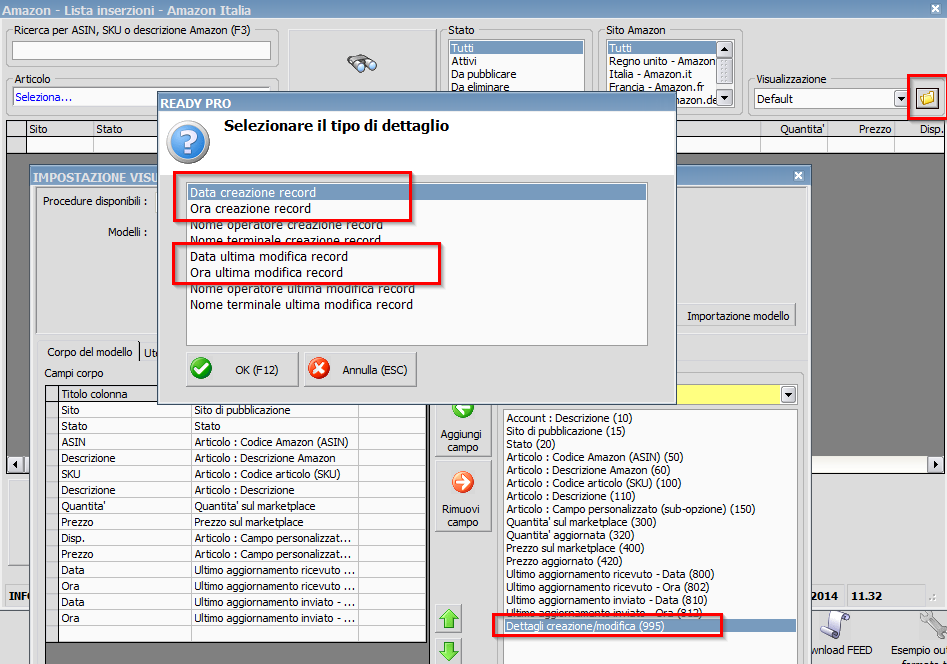Select 'Francia - Amazon.fr' site
Image resolution: width=947 pixels, height=664 pixels.
(662, 87)
